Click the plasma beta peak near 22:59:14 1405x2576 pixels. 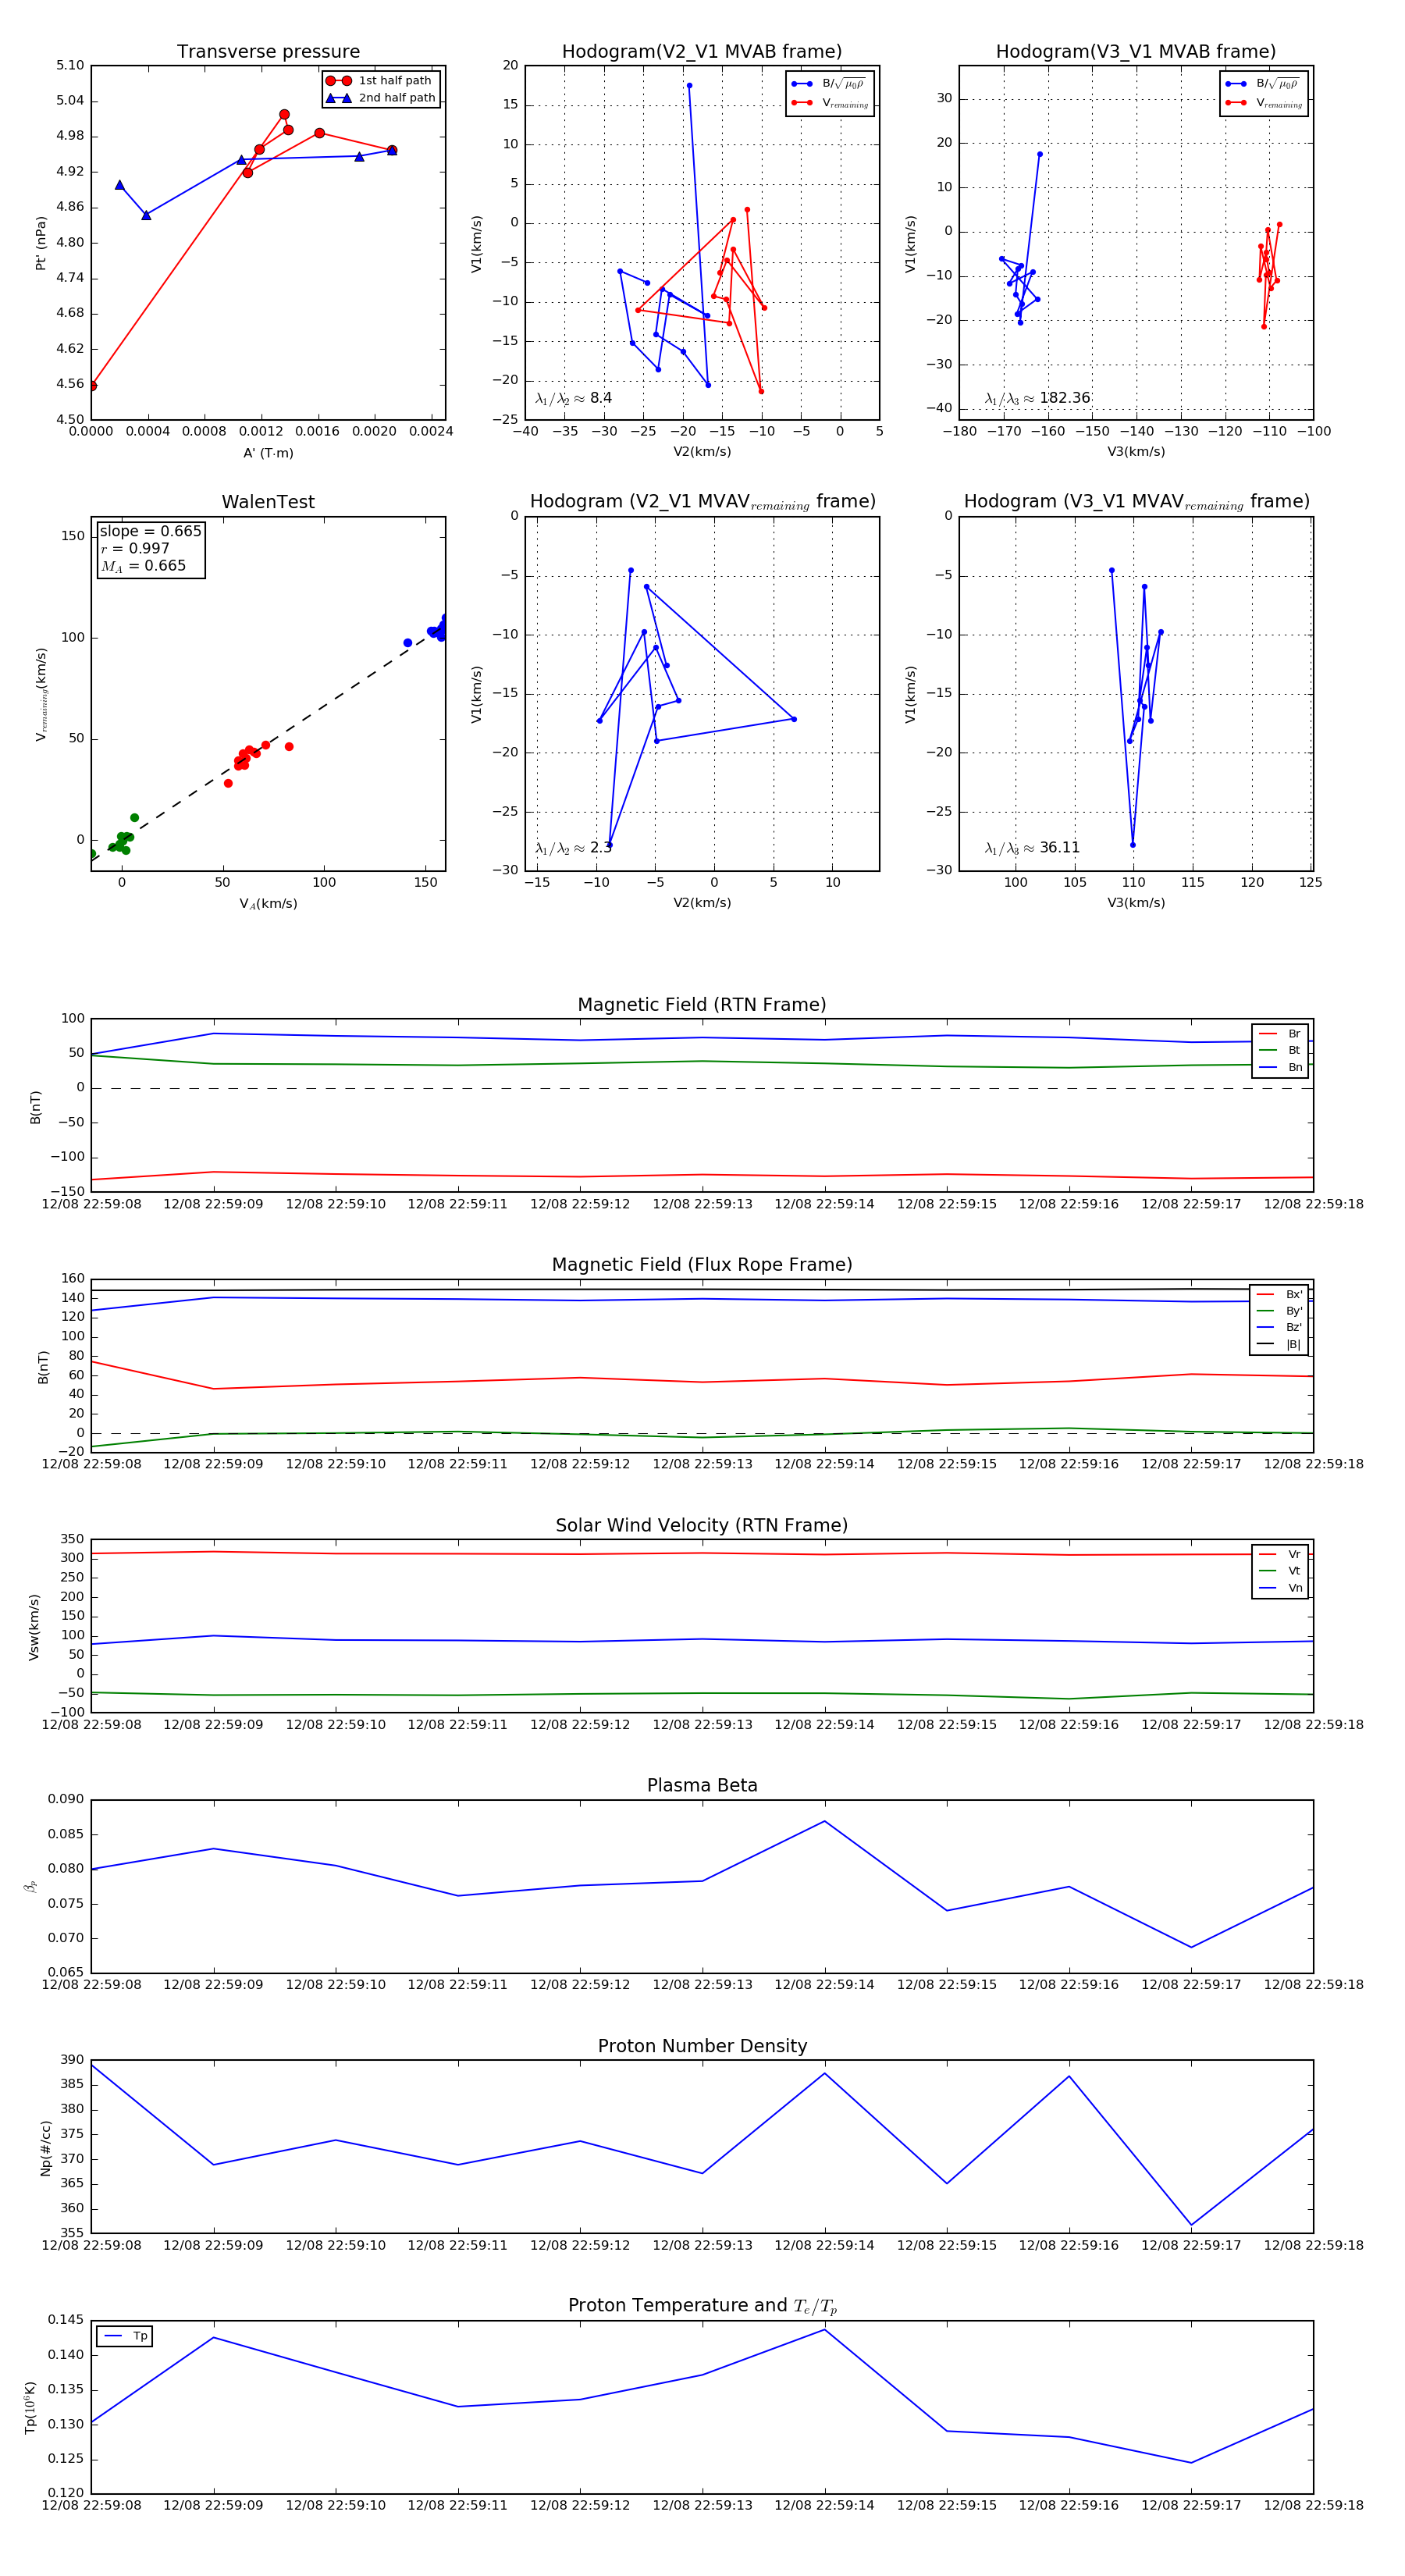tap(825, 1821)
